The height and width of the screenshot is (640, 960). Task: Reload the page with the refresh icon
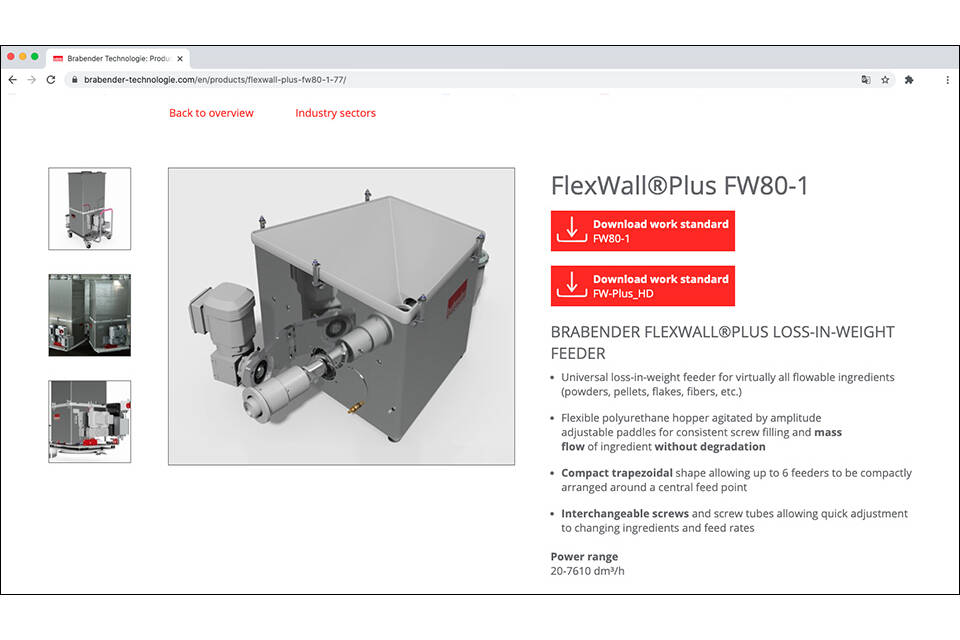click(x=51, y=80)
